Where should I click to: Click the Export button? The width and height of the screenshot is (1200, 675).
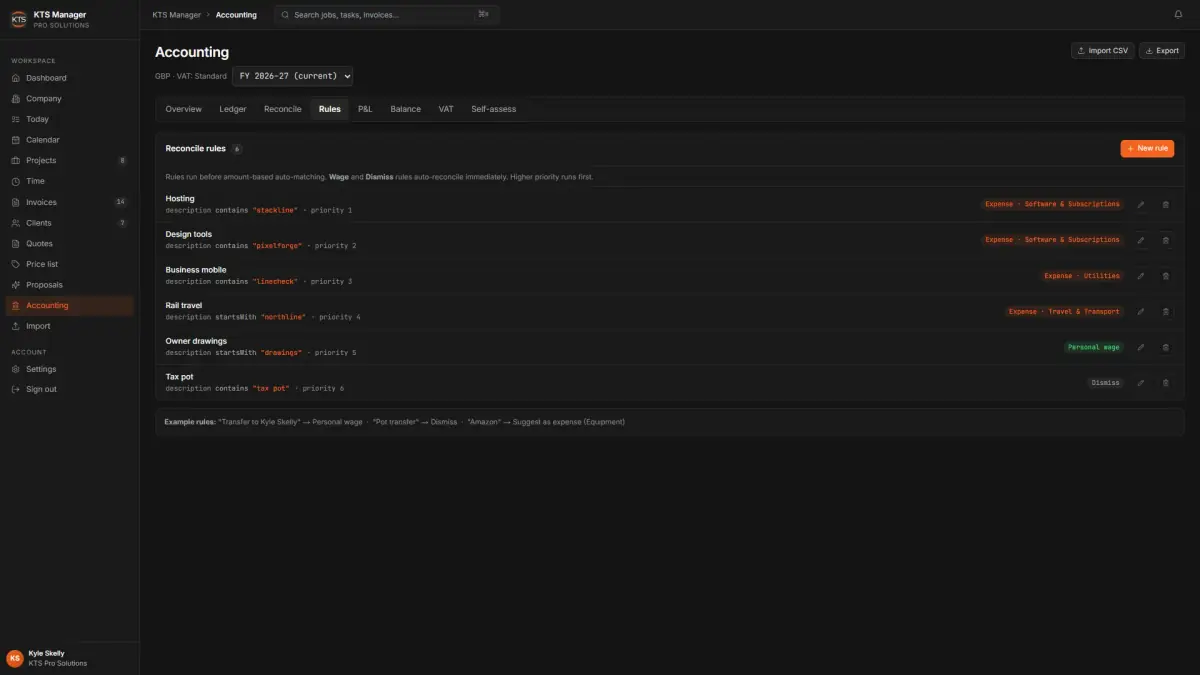pyautogui.click(x=1162, y=51)
